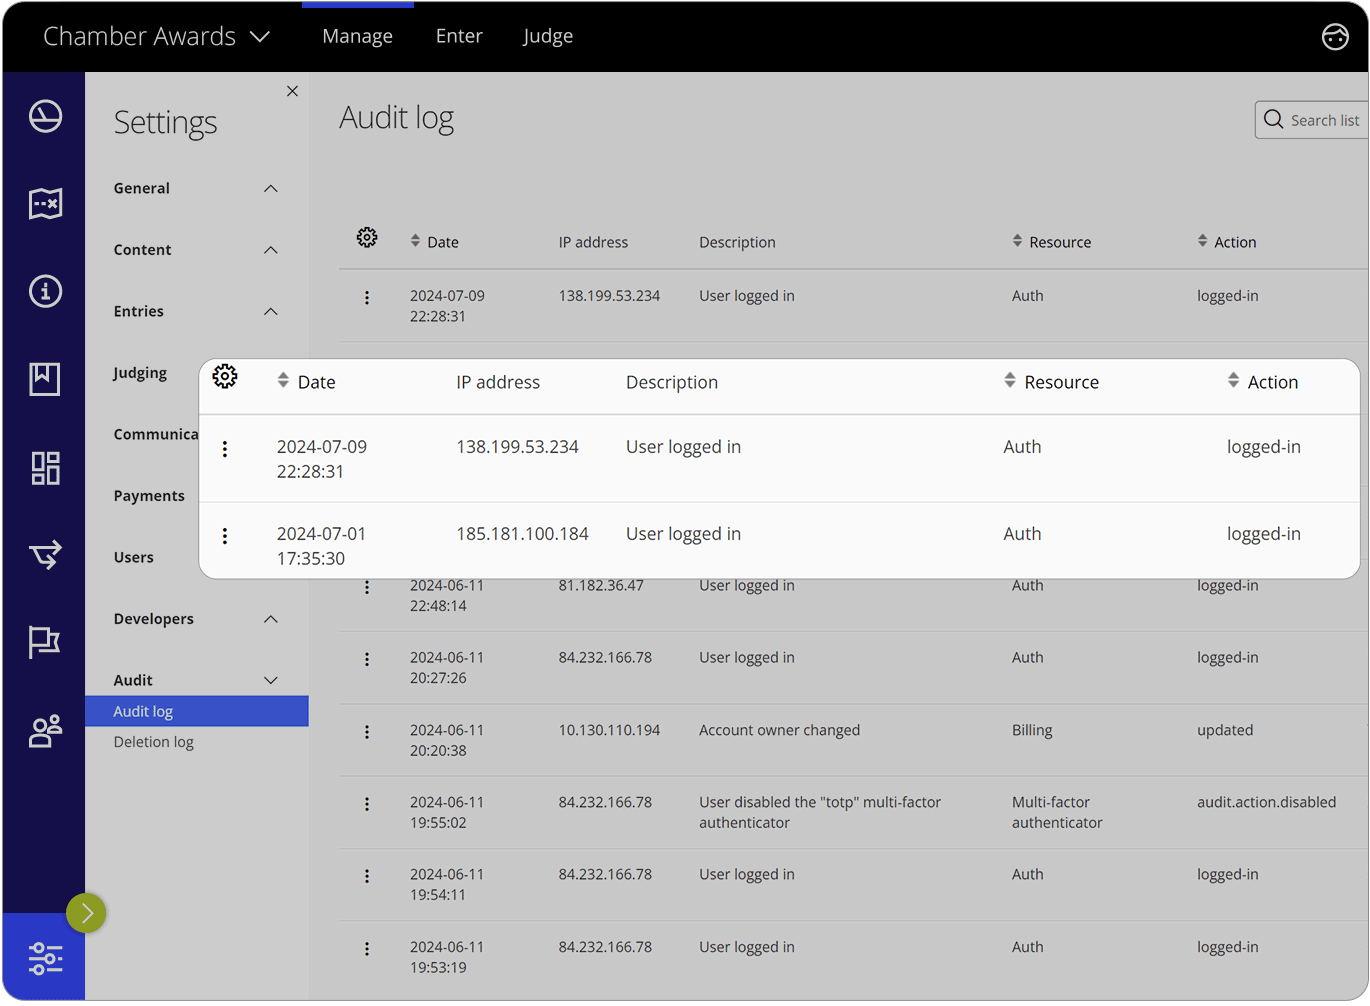Click the gear icon in highlighted table header
Screen dimensions: 1370x1006
point(225,377)
